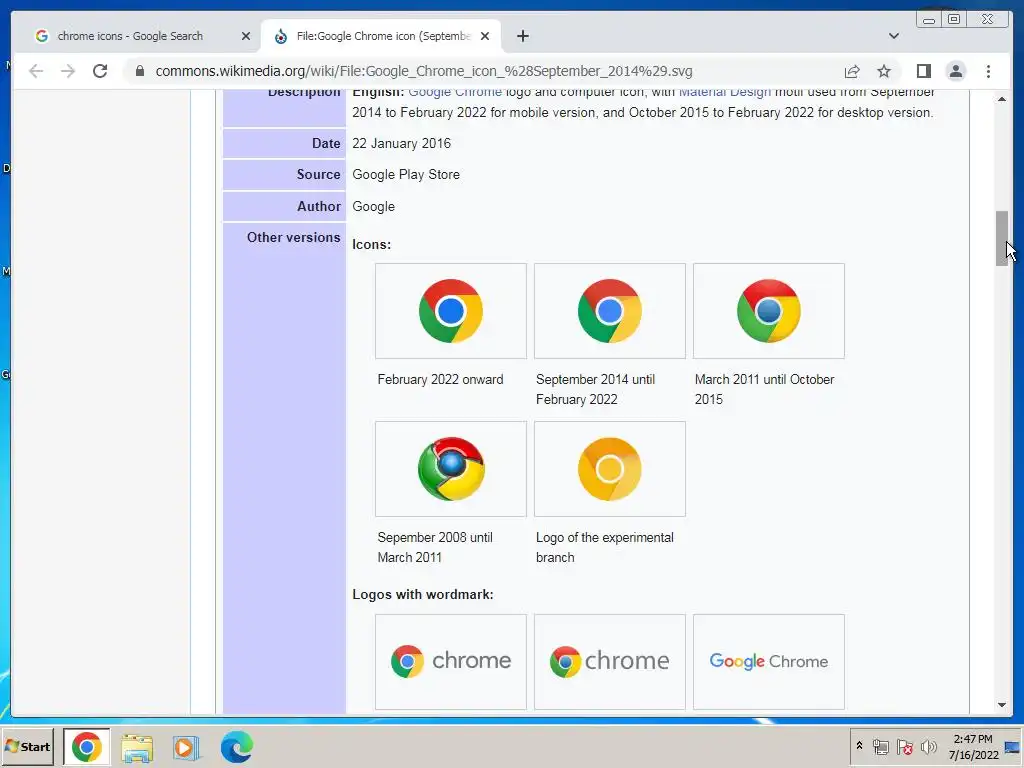Open a new tab with plus button
This screenshot has width=1024, height=768.
(x=522, y=36)
